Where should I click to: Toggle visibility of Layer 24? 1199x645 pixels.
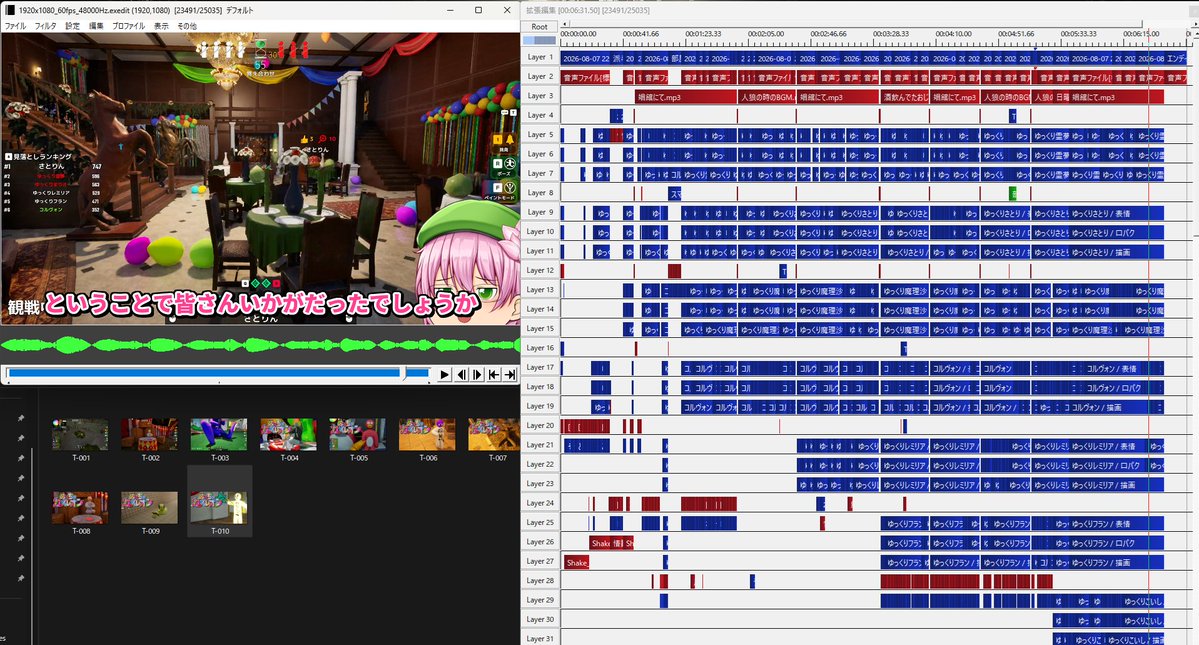[540, 504]
